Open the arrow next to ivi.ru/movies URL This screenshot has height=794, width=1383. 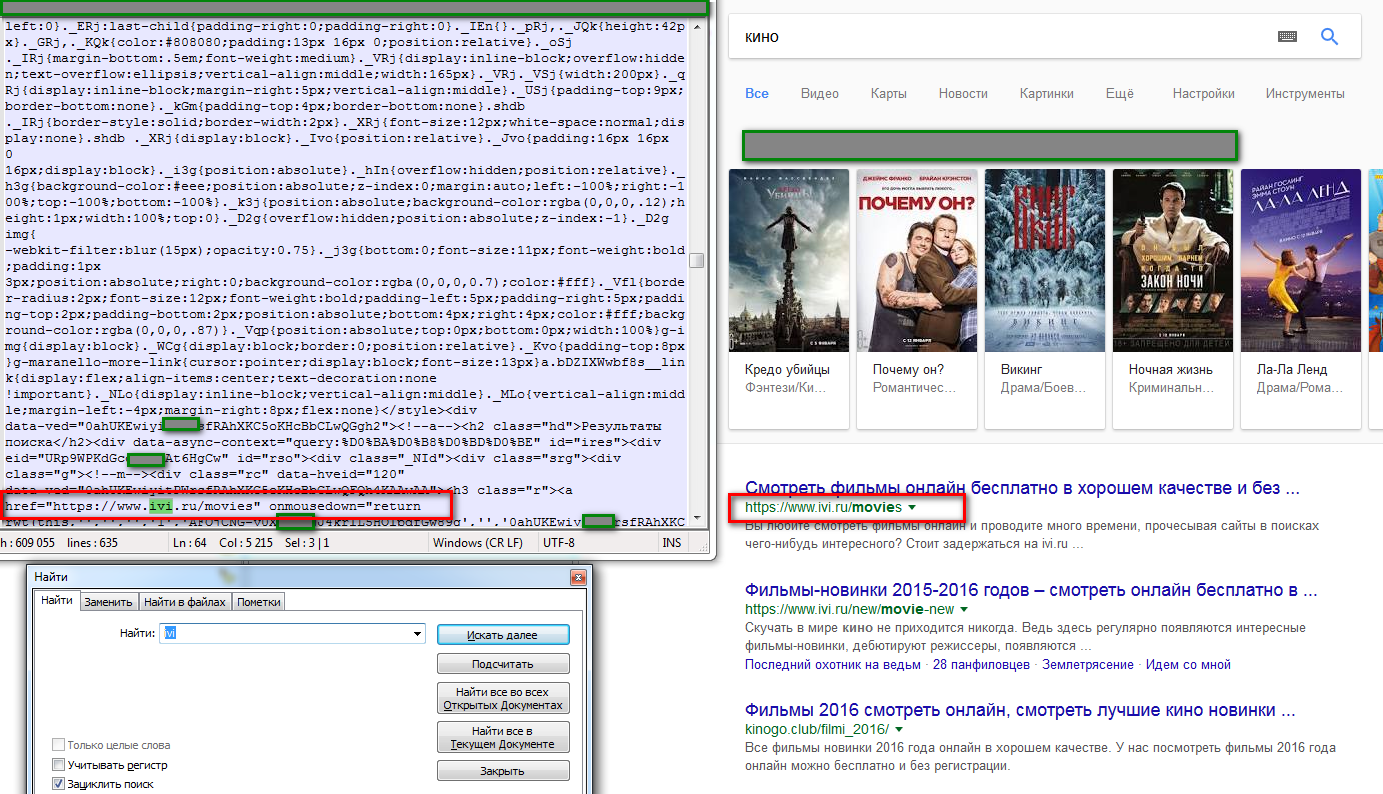pos(910,509)
